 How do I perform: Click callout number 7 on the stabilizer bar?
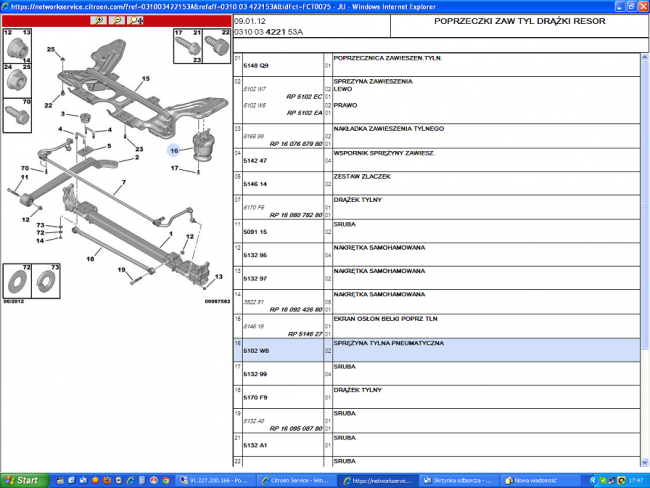[124, 182]
